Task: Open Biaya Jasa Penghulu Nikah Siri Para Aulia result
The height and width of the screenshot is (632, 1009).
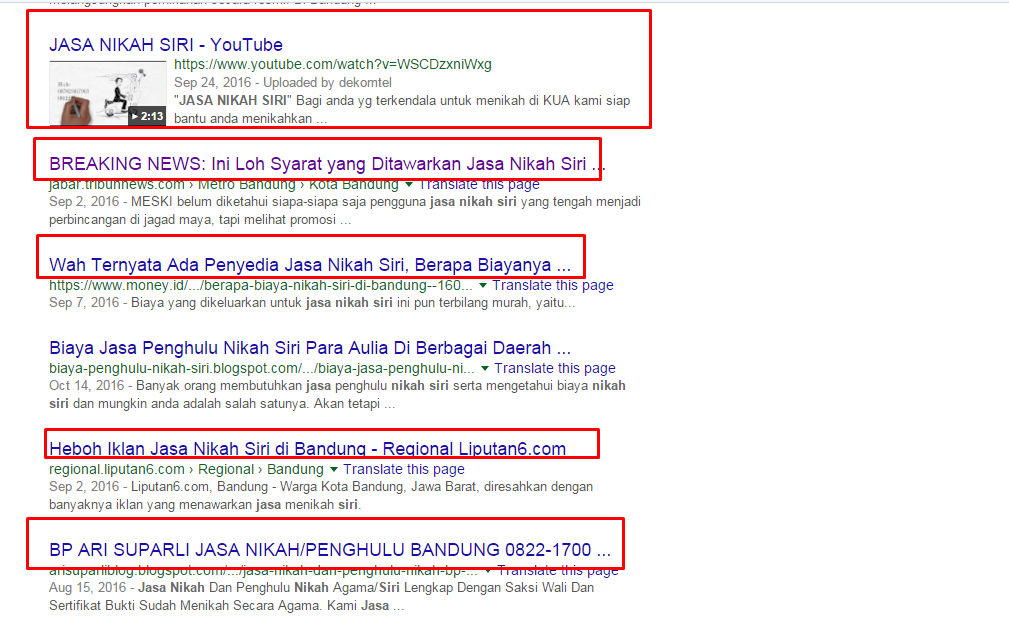Action: tap(310, 348)
